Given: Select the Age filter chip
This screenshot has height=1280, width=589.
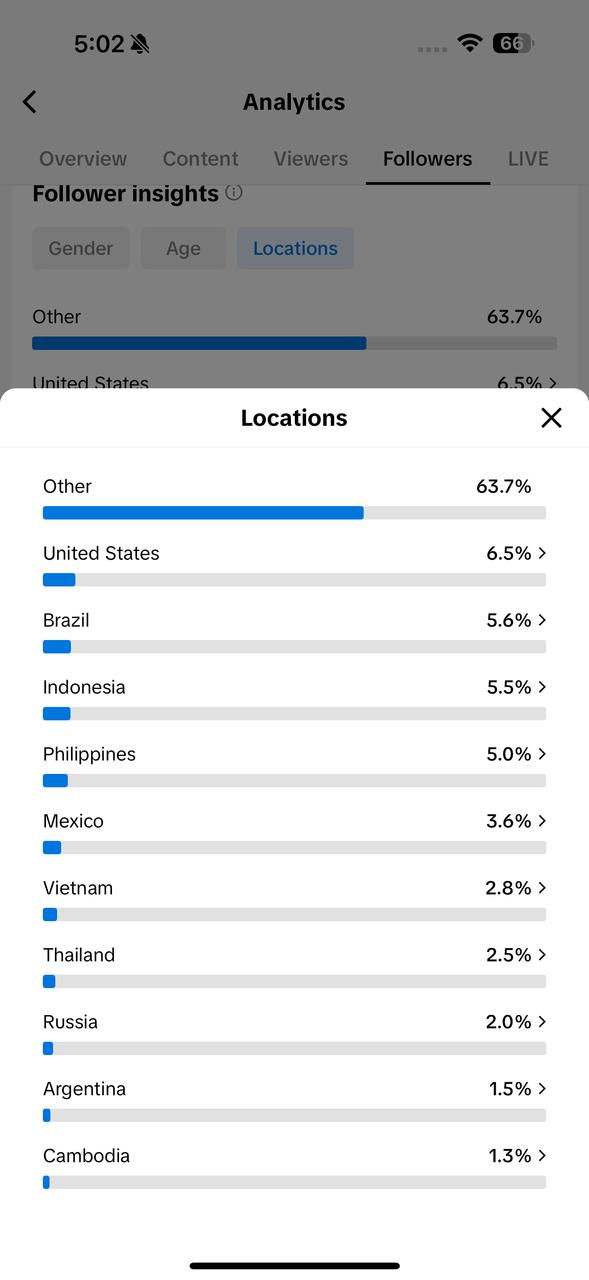Looking at the screenshot, I should (183, 248).
